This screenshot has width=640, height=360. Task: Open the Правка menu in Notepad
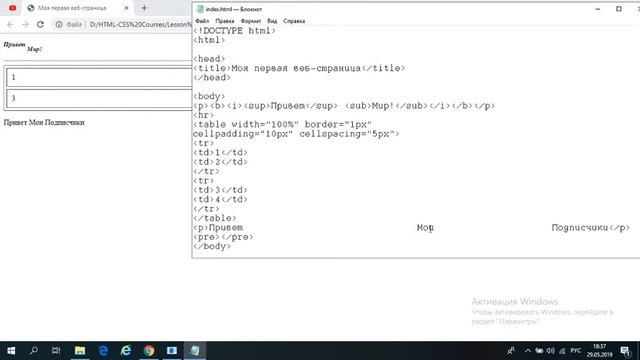[x=224, y=21]
